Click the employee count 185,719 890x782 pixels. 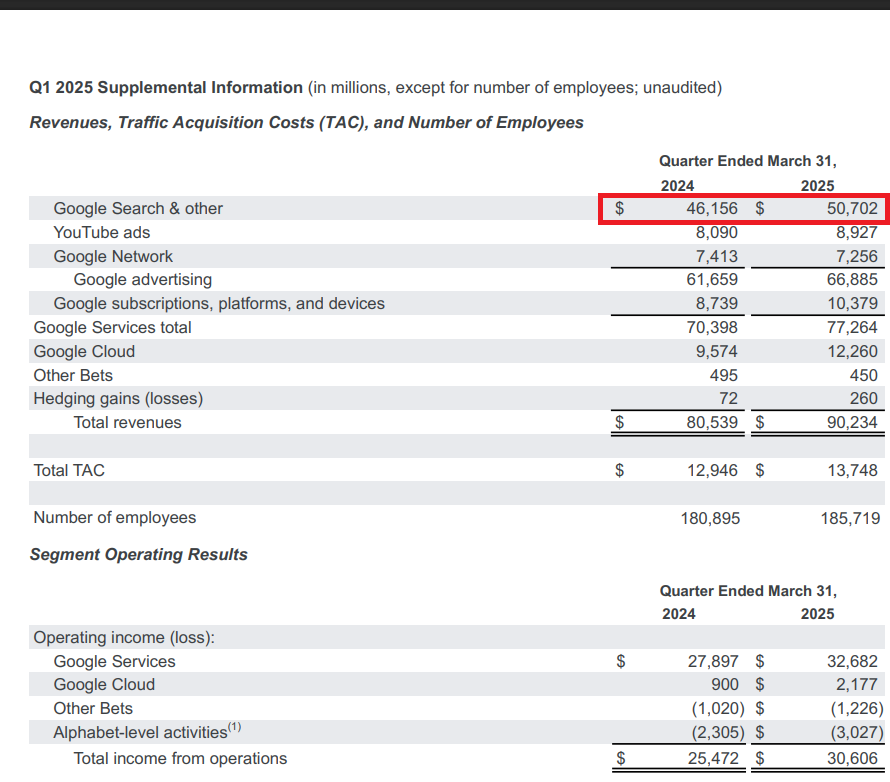(x=850, y=518)
